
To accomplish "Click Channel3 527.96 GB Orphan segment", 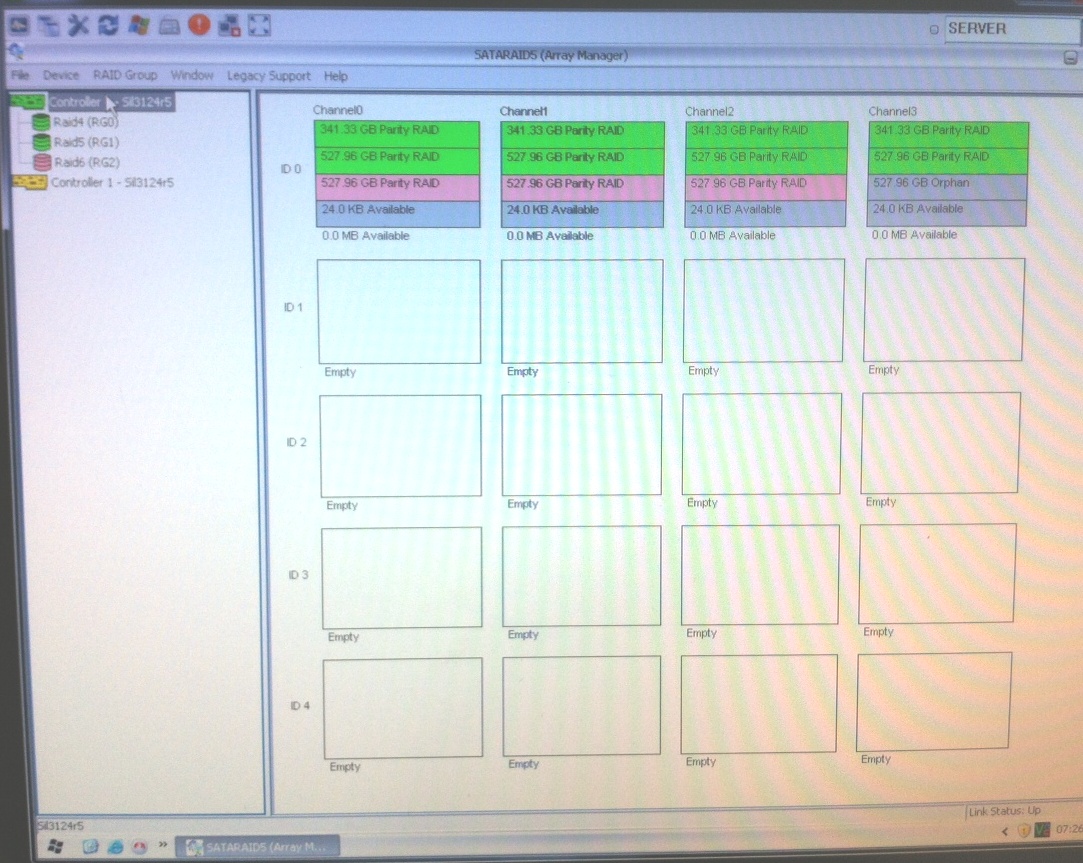I will point(948,186).
